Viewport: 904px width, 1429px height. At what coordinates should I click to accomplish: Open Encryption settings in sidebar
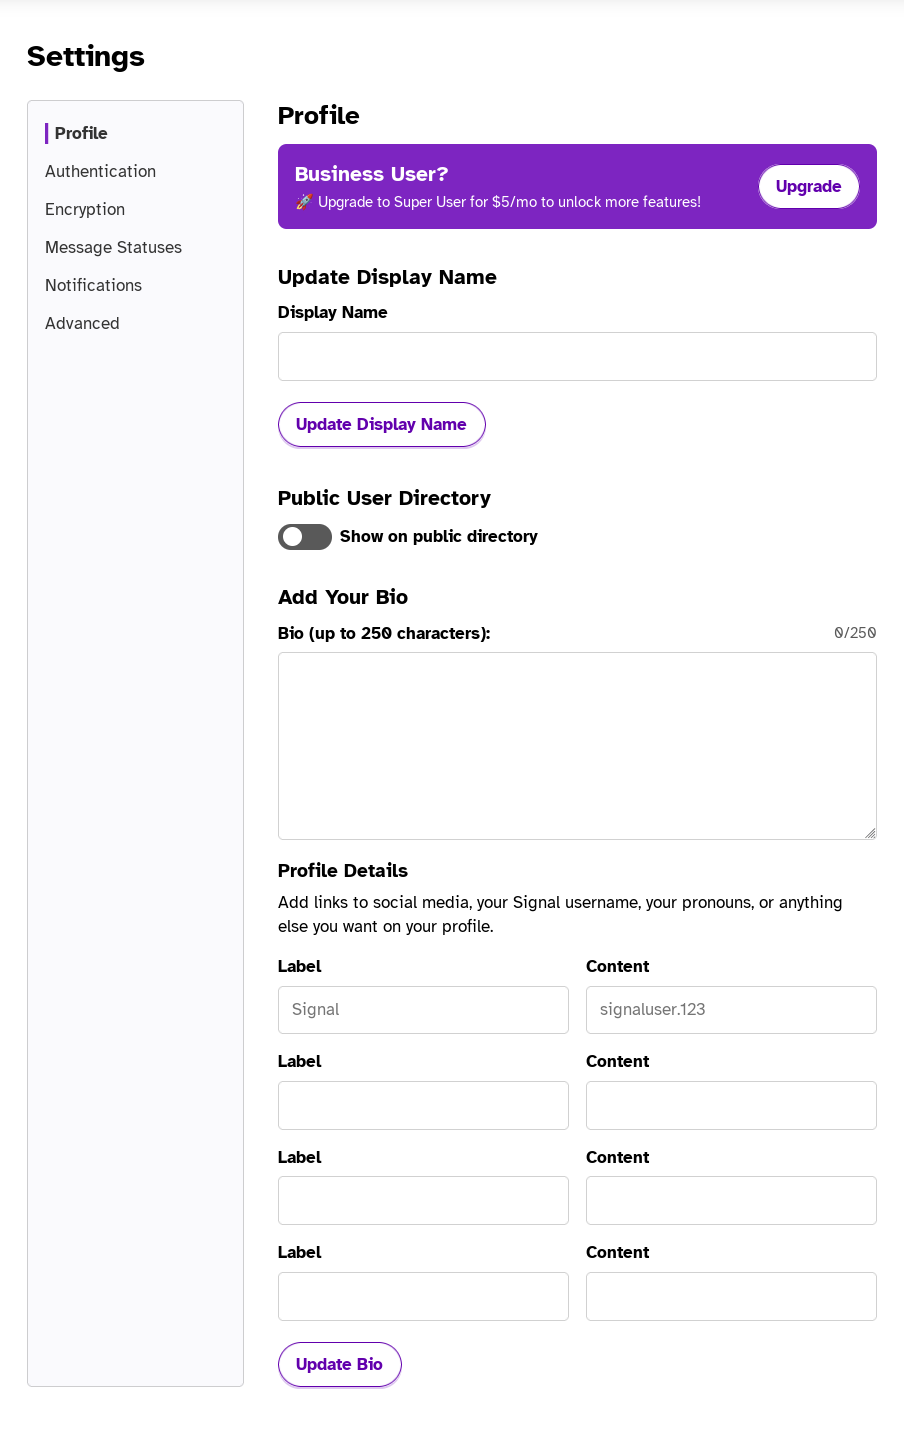pos(85,209)
